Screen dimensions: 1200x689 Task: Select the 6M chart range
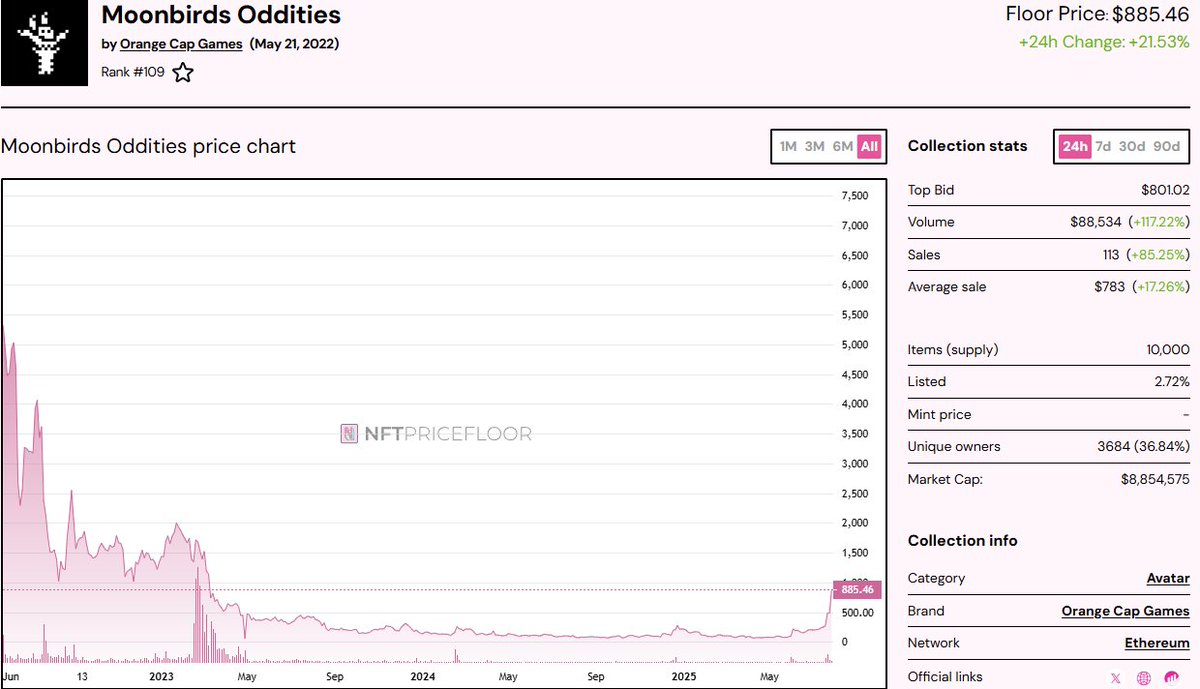coord(843,146)
